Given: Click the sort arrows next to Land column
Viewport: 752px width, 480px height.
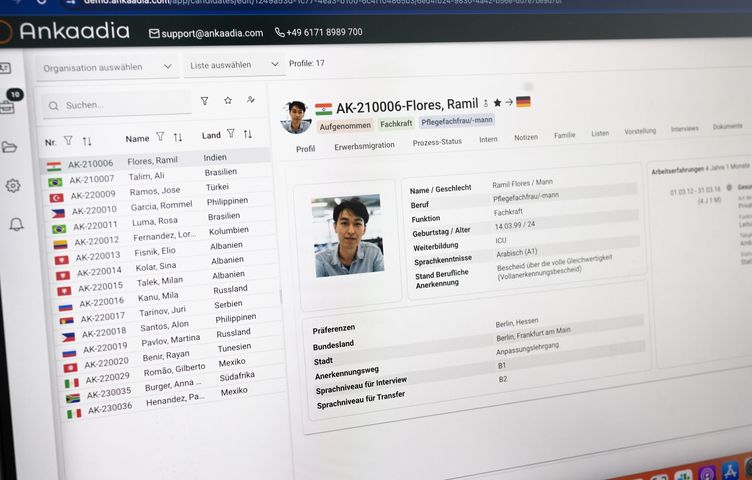Looking at the screenshot, I should [x=247, y=134].
